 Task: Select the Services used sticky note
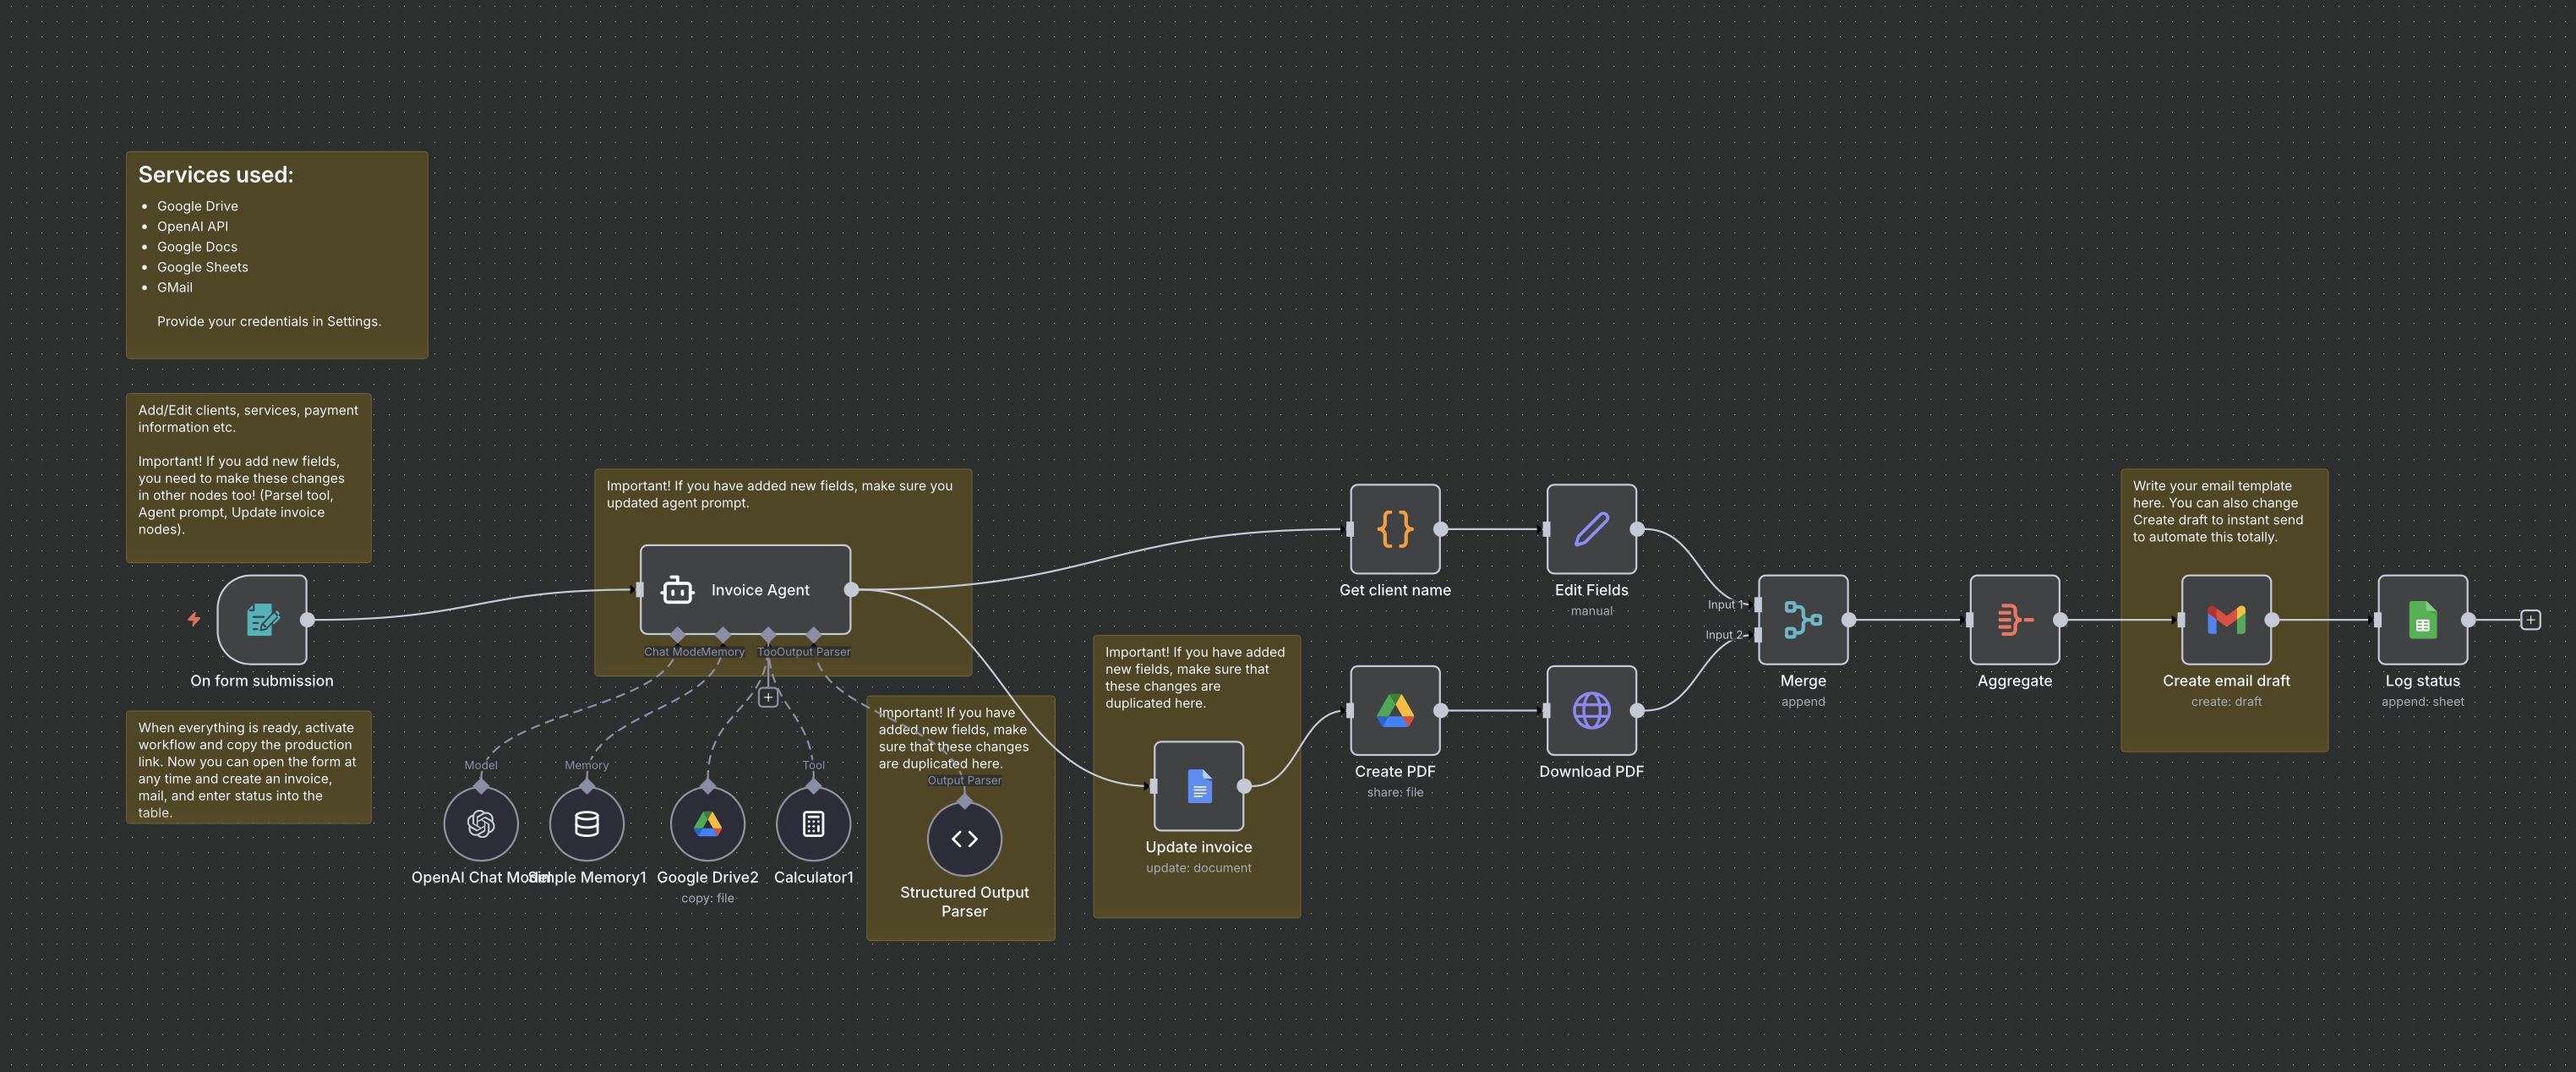276,254
